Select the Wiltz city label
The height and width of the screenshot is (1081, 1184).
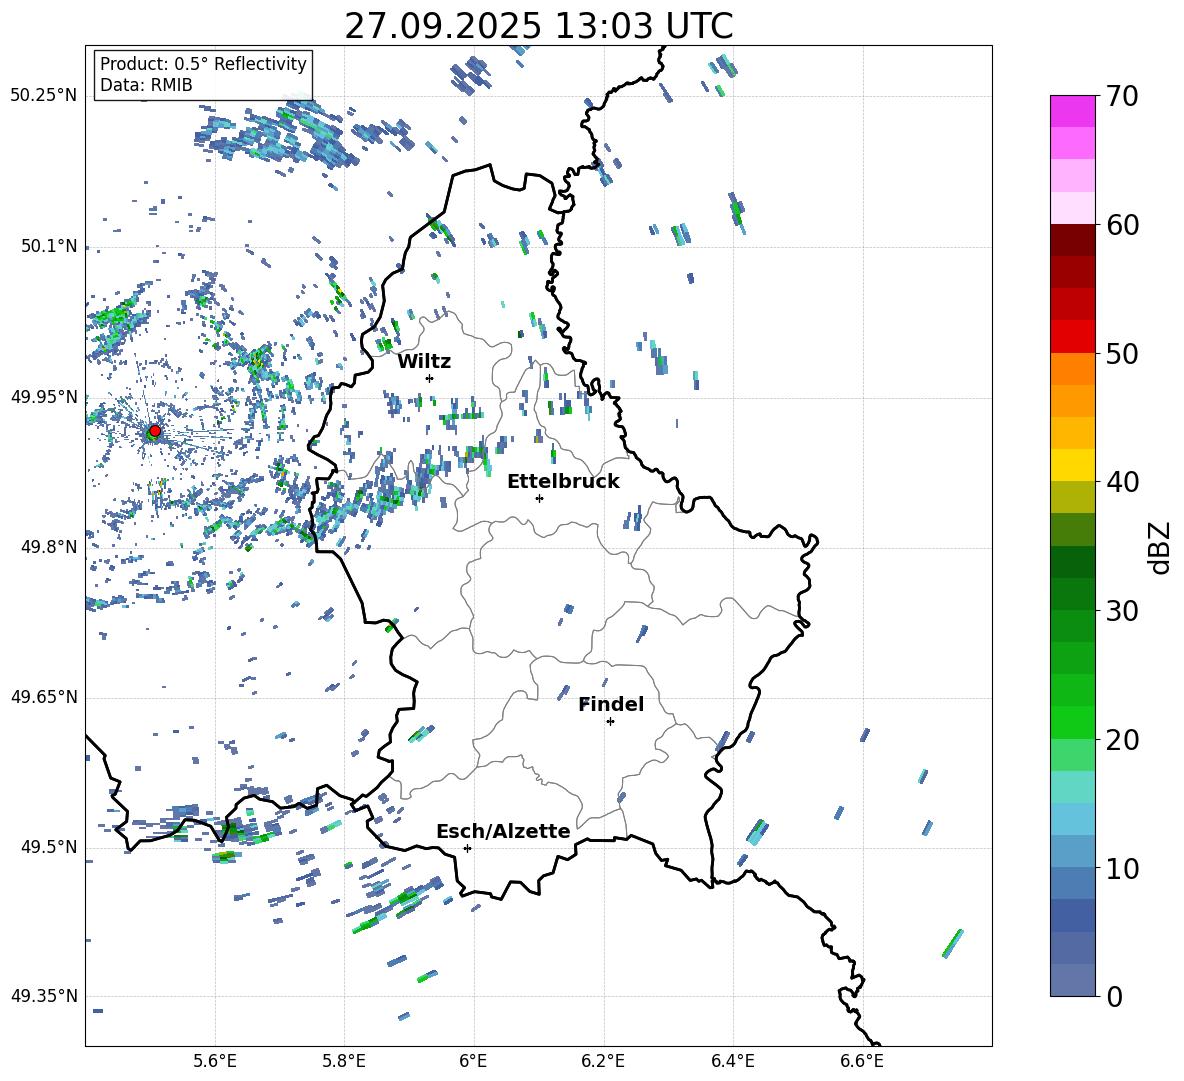(x=424, y=361)
